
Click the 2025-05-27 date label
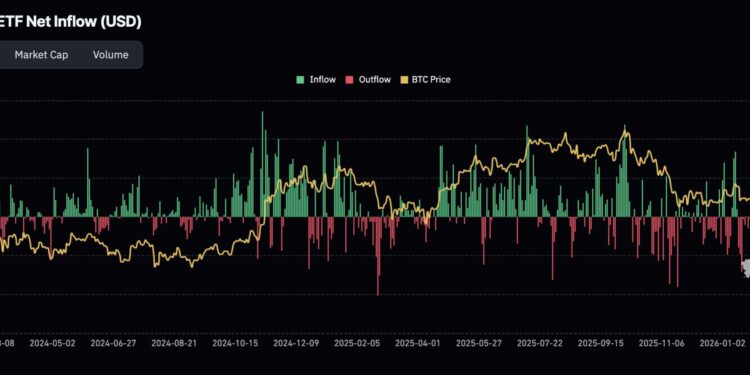(479, 343)
